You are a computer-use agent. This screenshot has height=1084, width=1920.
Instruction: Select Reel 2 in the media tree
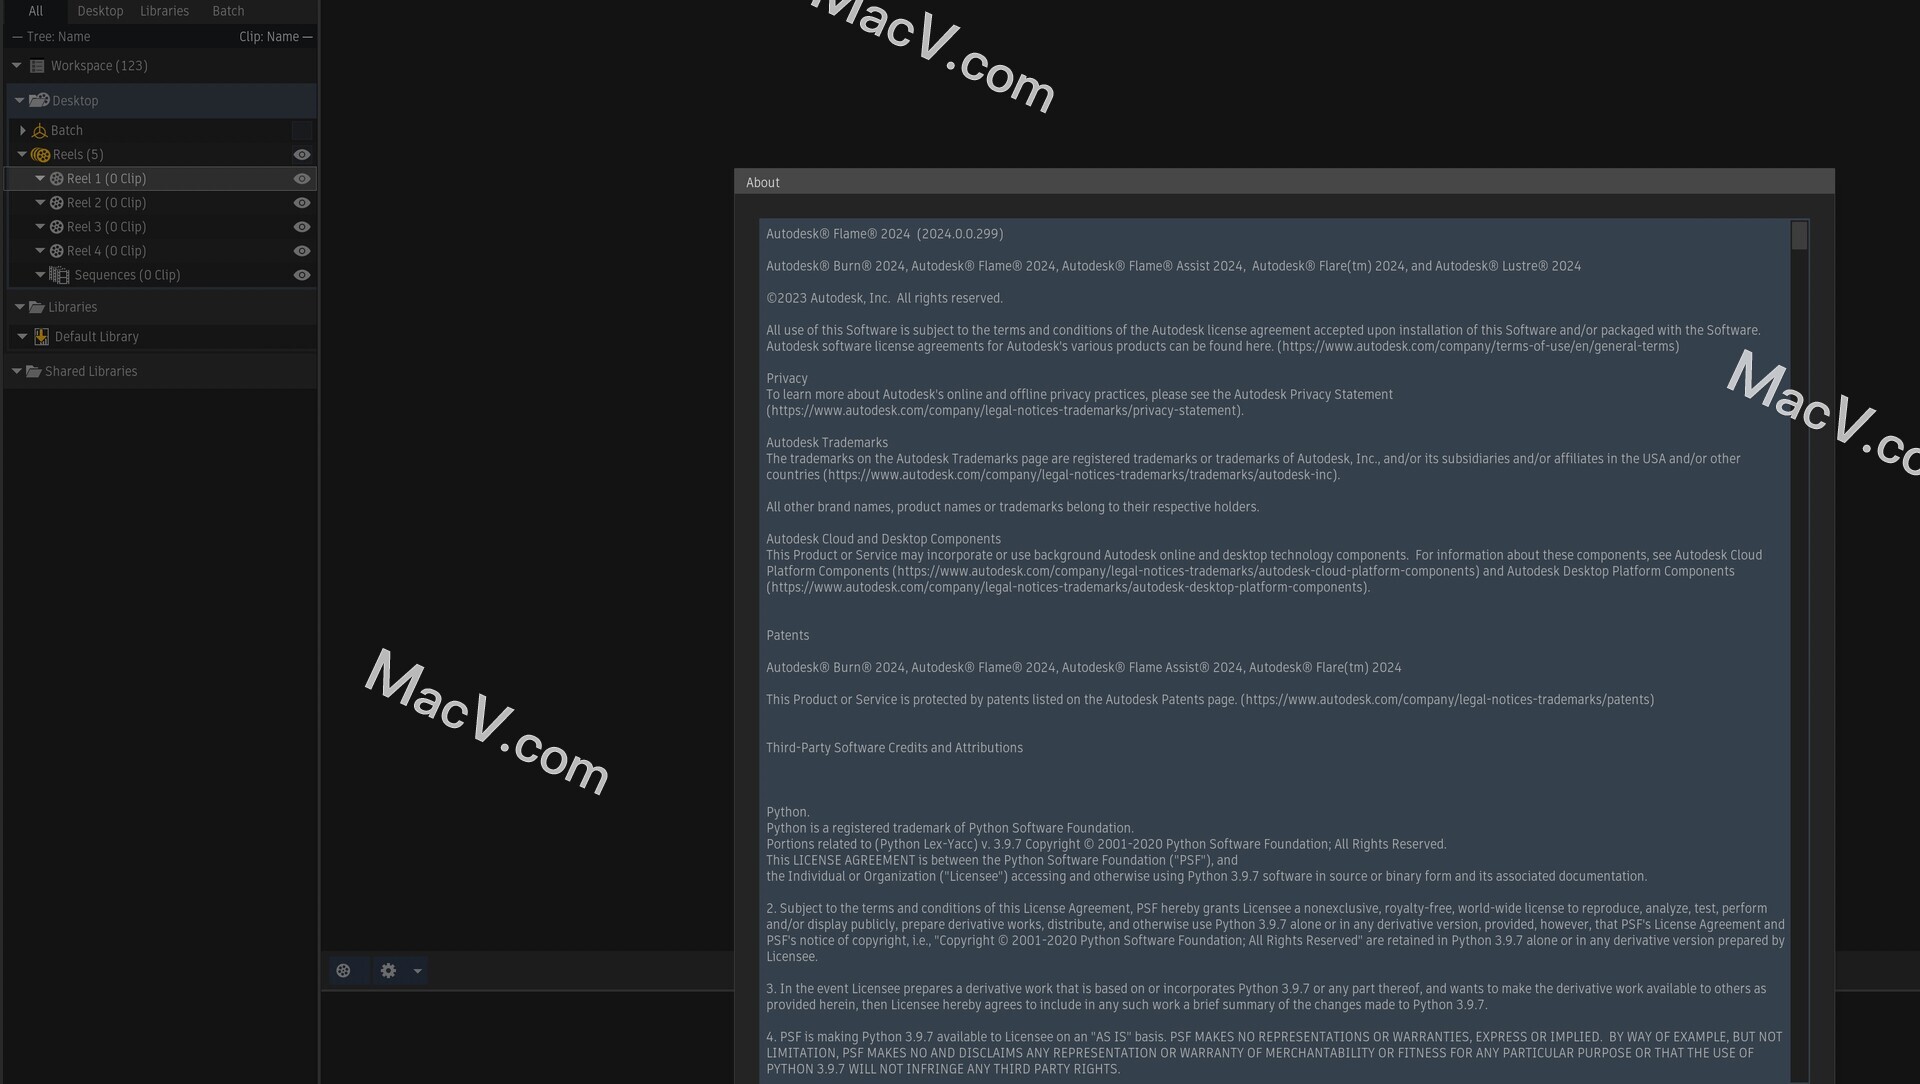pyautogui.click(x=105, y=202)
